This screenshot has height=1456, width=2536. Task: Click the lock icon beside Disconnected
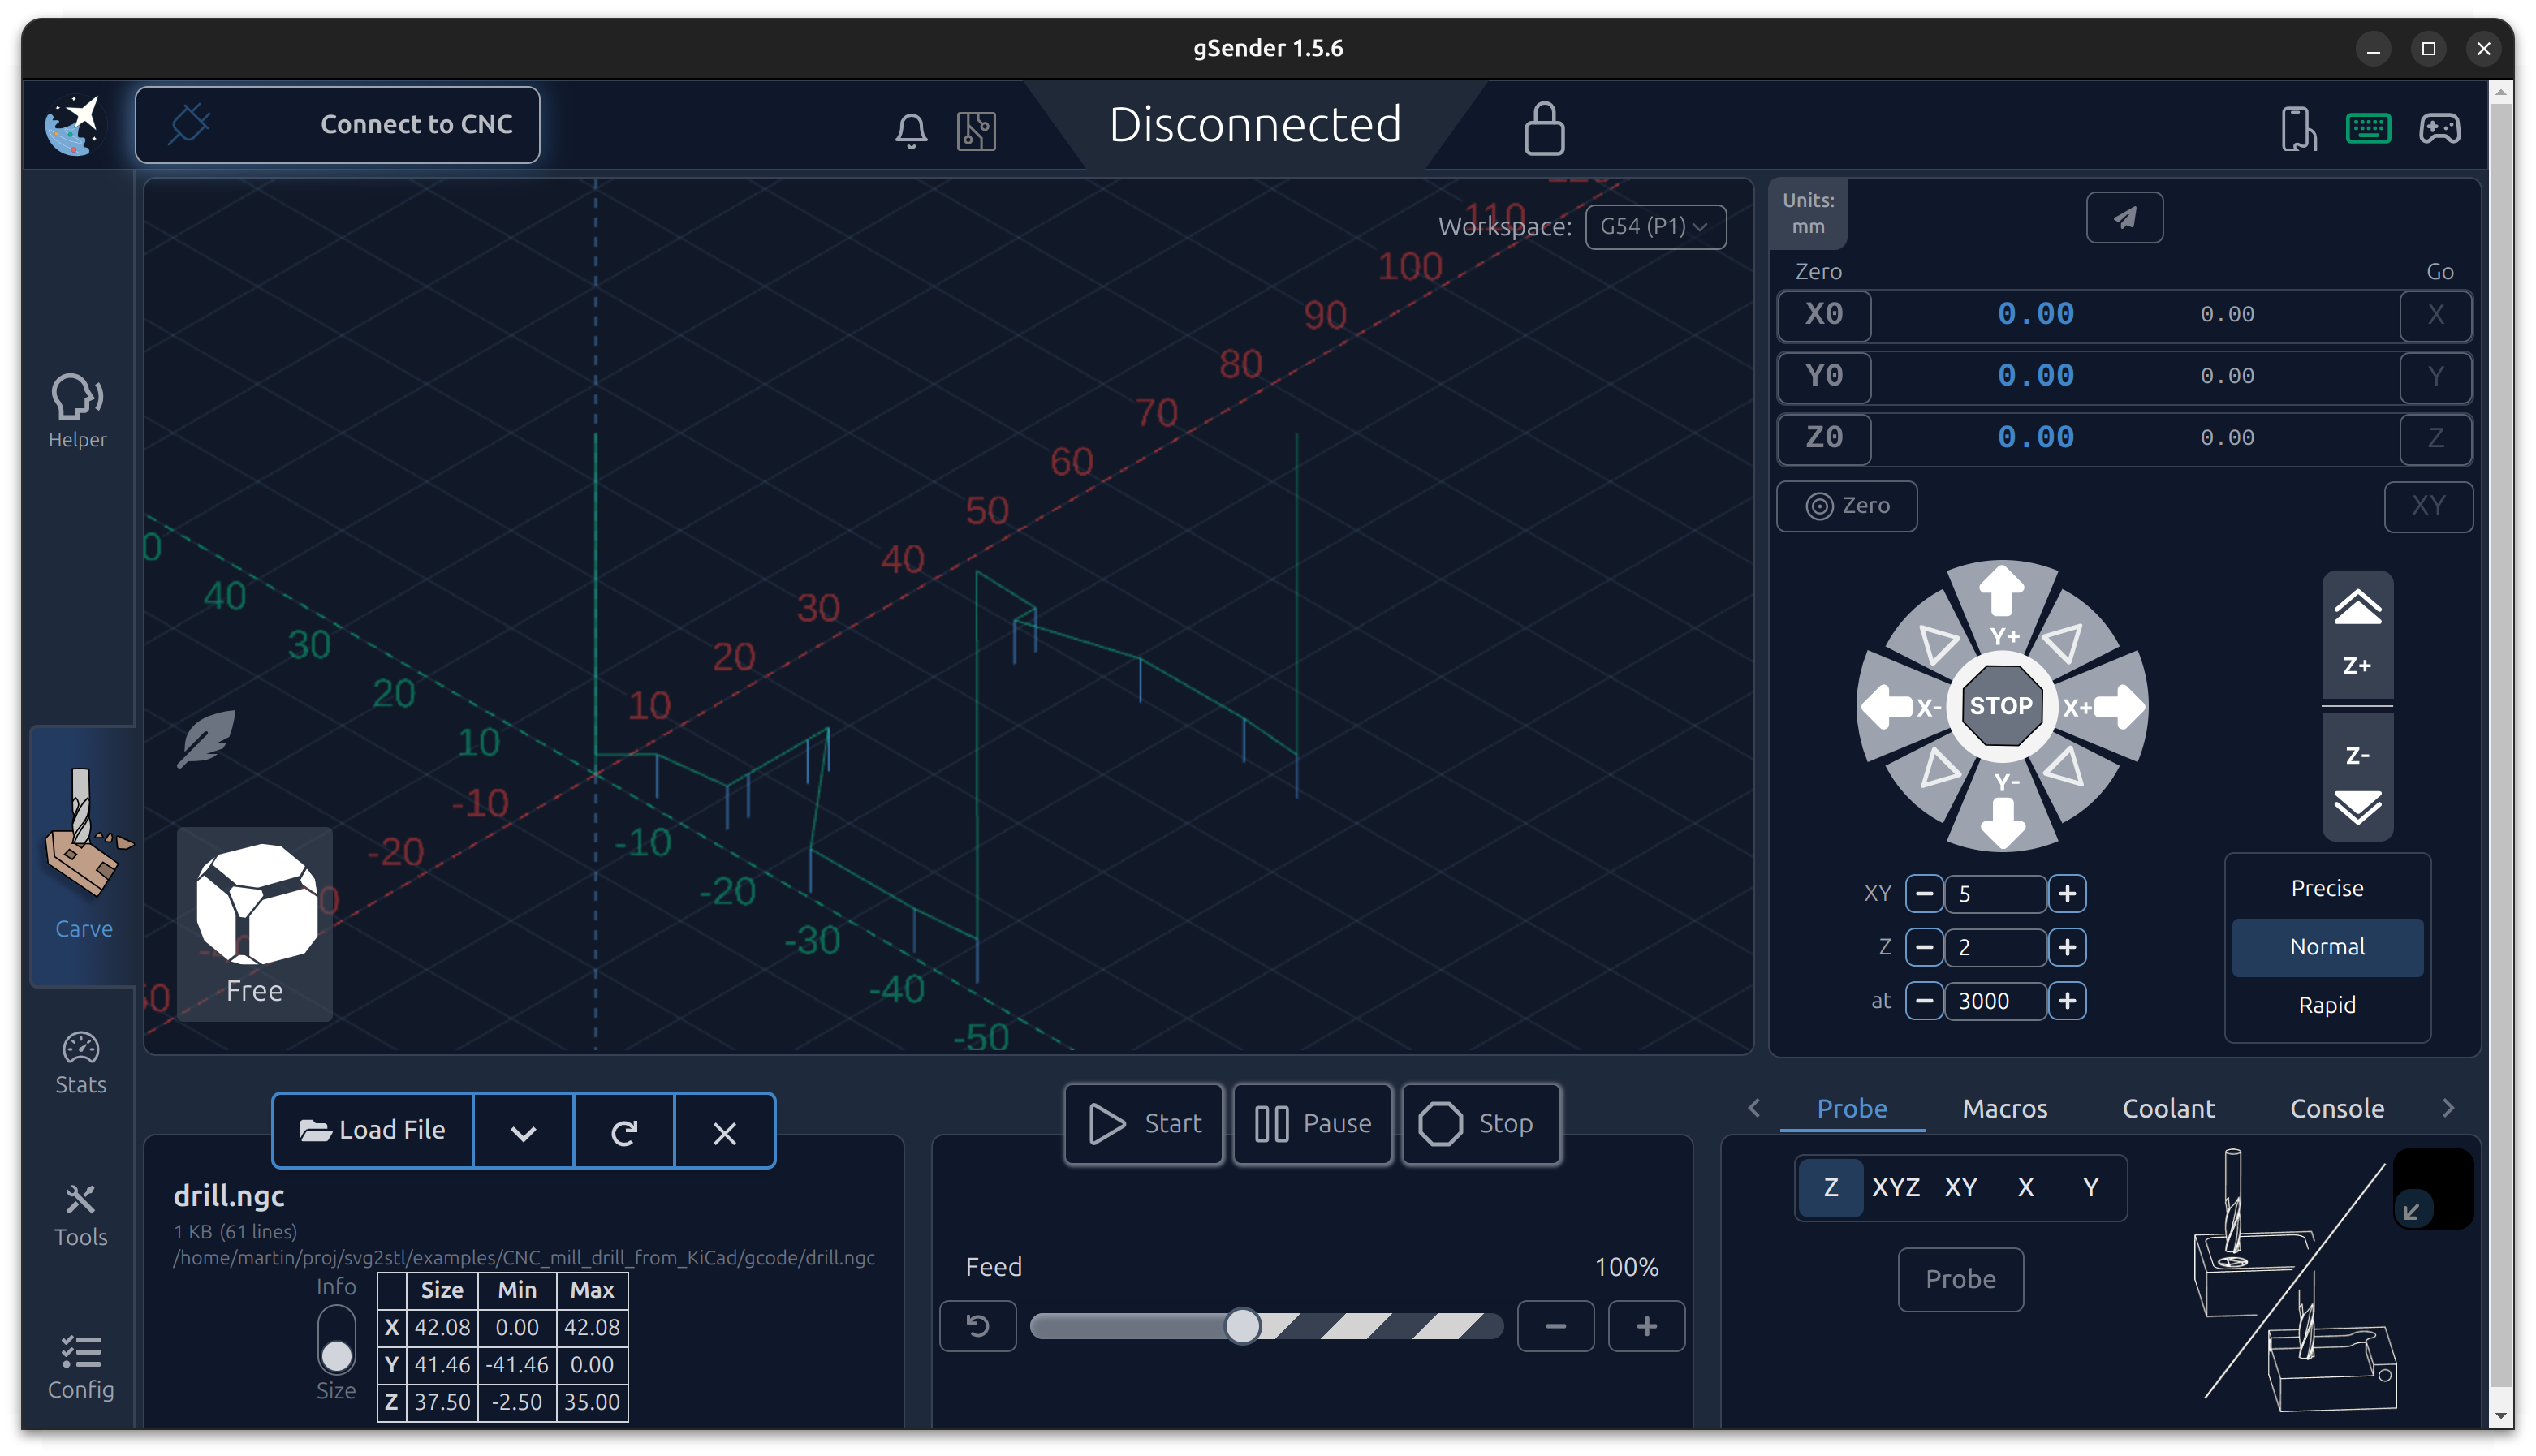(x=1543, y=128)
